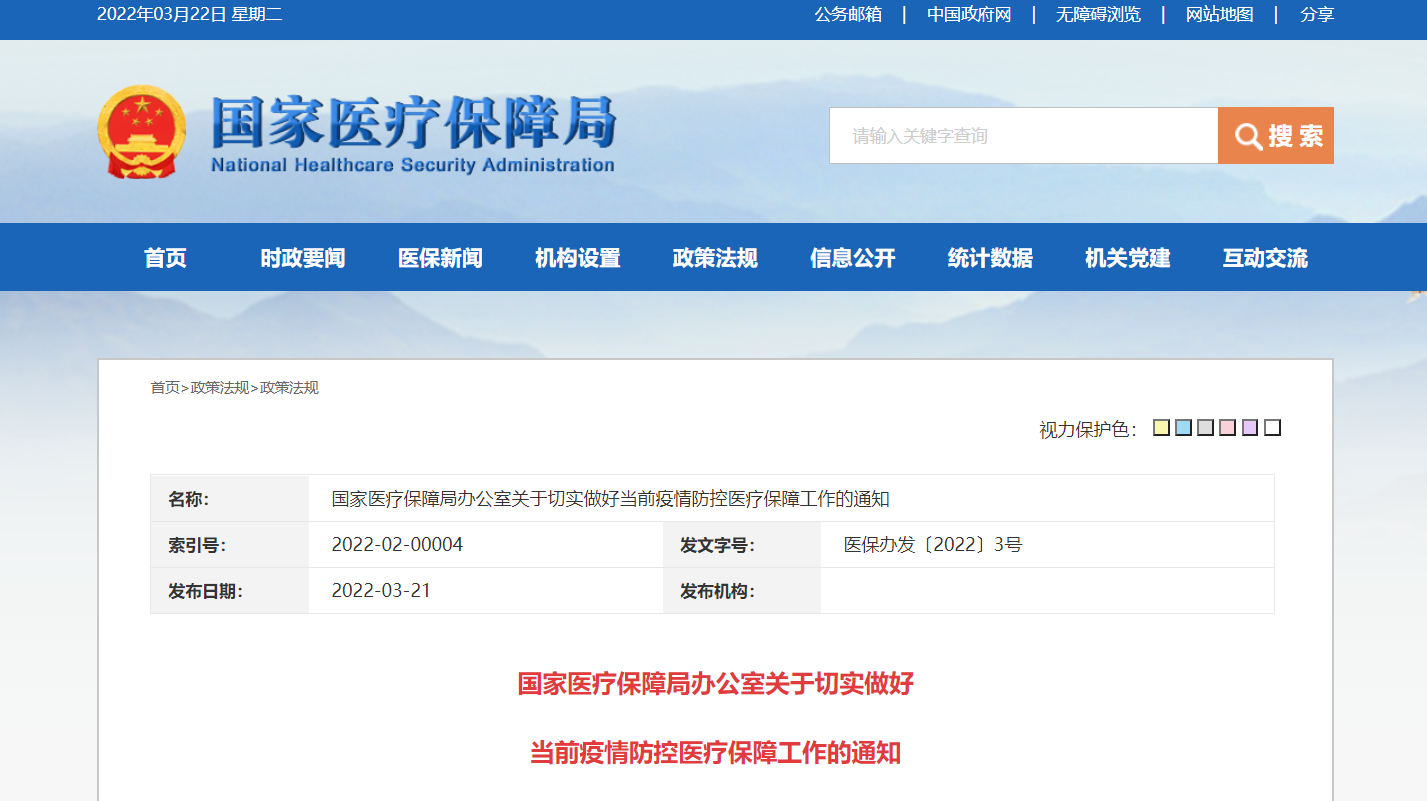The height and width of the screenshot is (801, 1427).
Task: Open 无障碍浏览 accessibility link
Action: point(1098,14)
